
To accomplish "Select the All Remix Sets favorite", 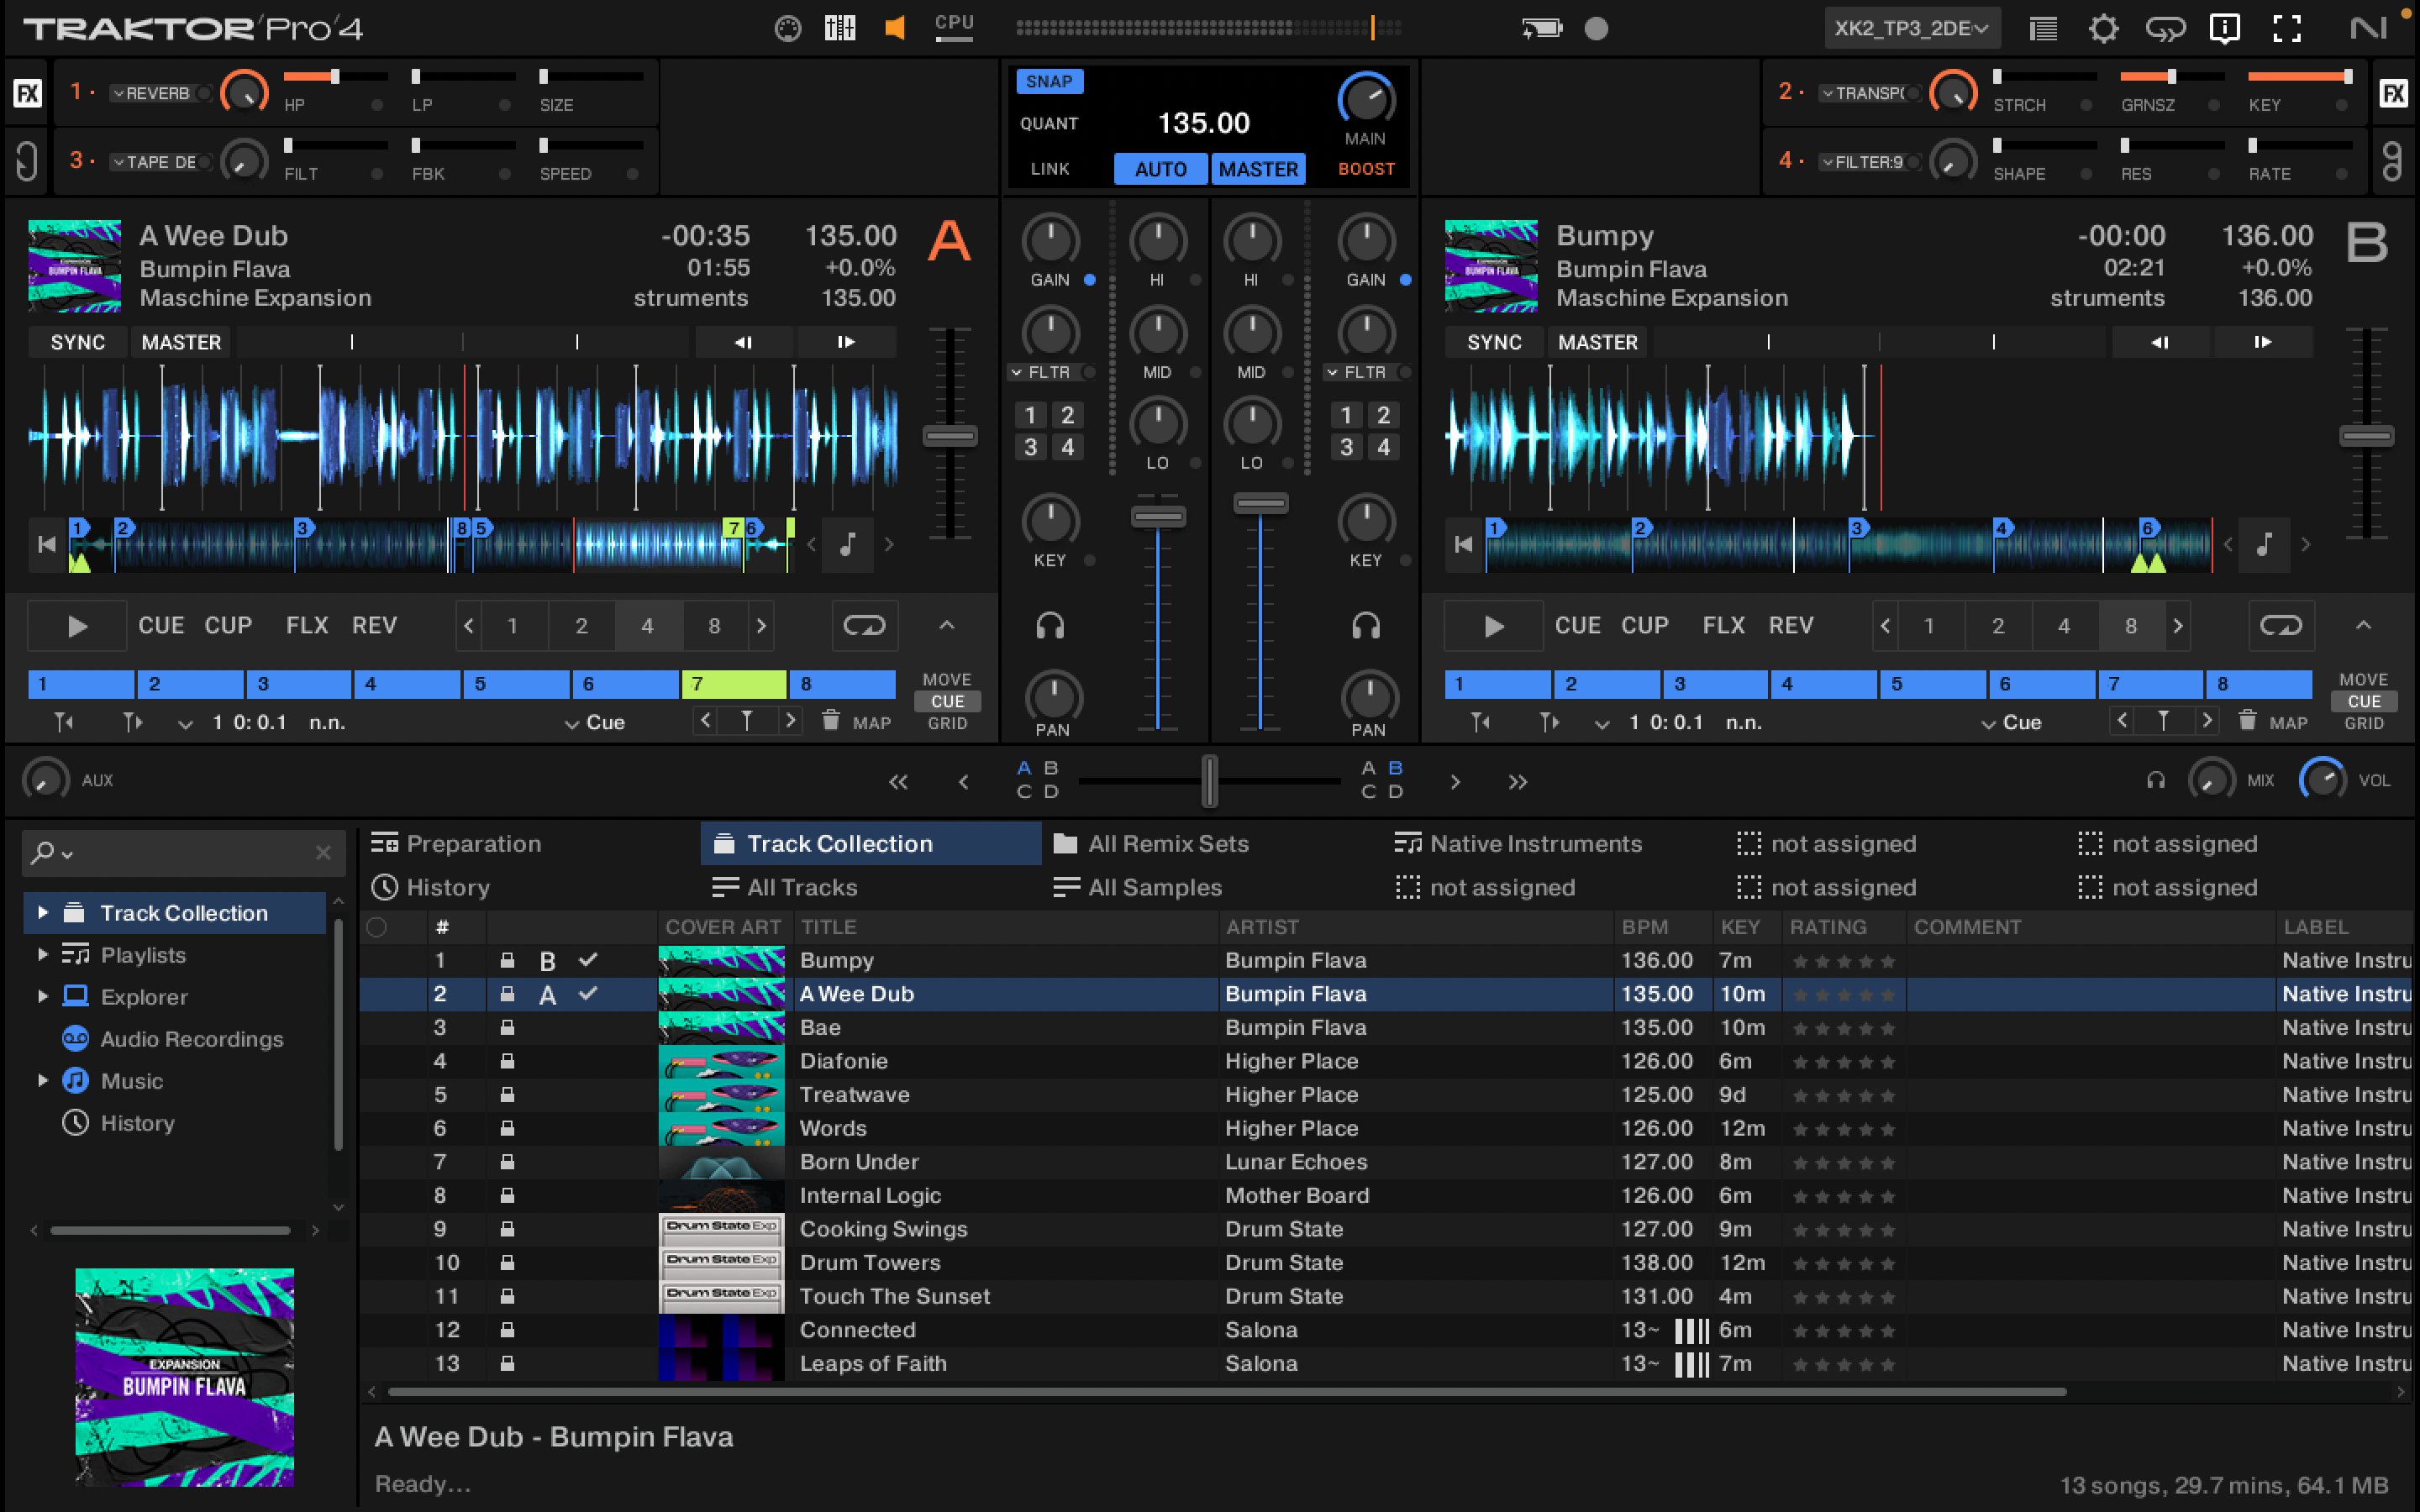I will point(1167,844).
